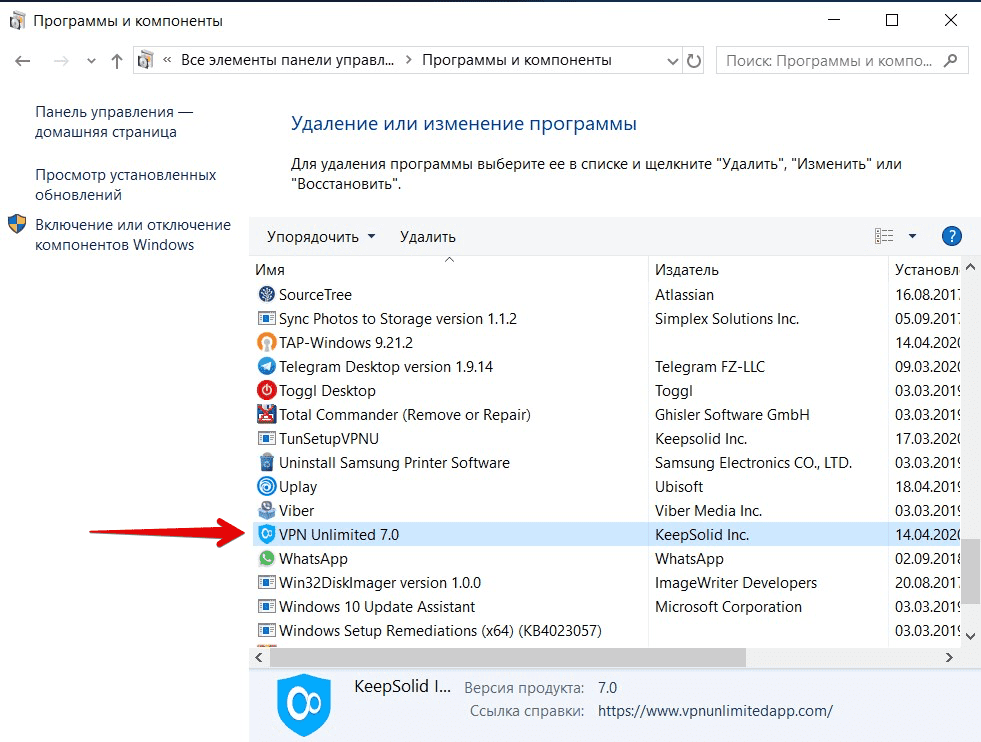Click the VPN Unlimited 7.0 icon
The width and height of the screenshot is (981, 742).
(265, 534)
